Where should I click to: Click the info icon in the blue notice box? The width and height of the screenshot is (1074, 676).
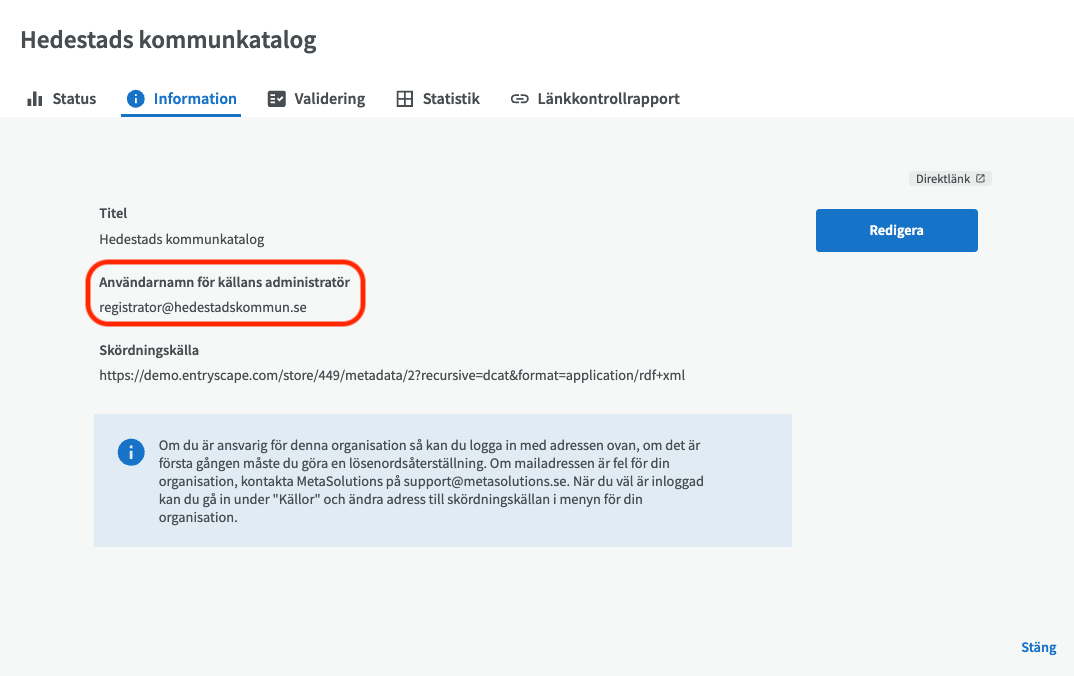point(131,452)
